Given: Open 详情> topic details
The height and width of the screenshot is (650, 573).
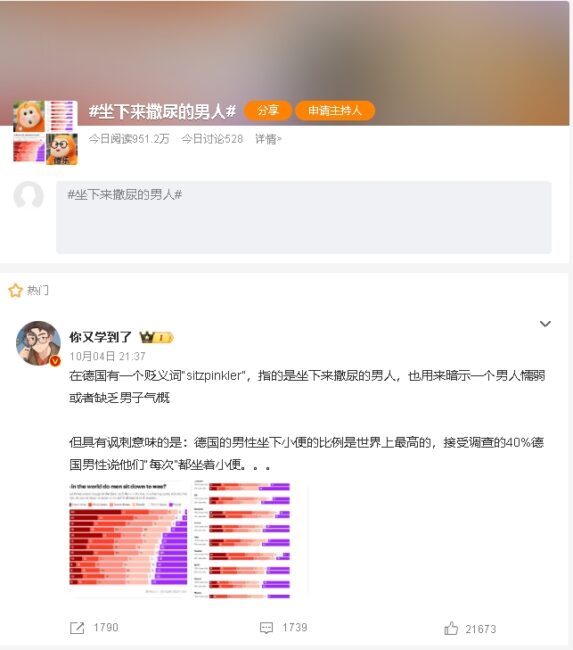Looking at the screenshot, I should coord(268,139).
